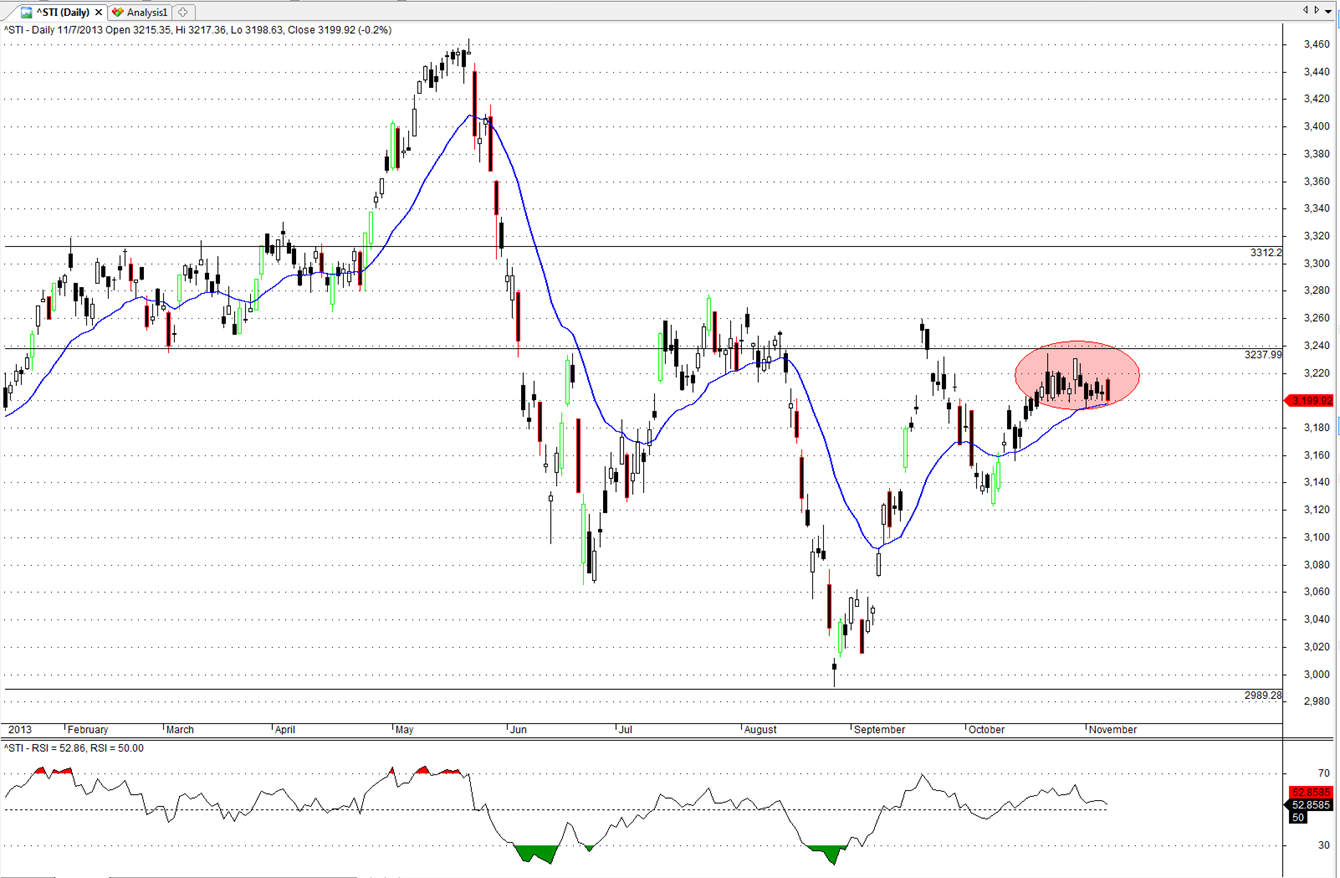This screenshot has width=1340, height=878.
Task: Click the RSI pane title text
Action: (74, 748)
